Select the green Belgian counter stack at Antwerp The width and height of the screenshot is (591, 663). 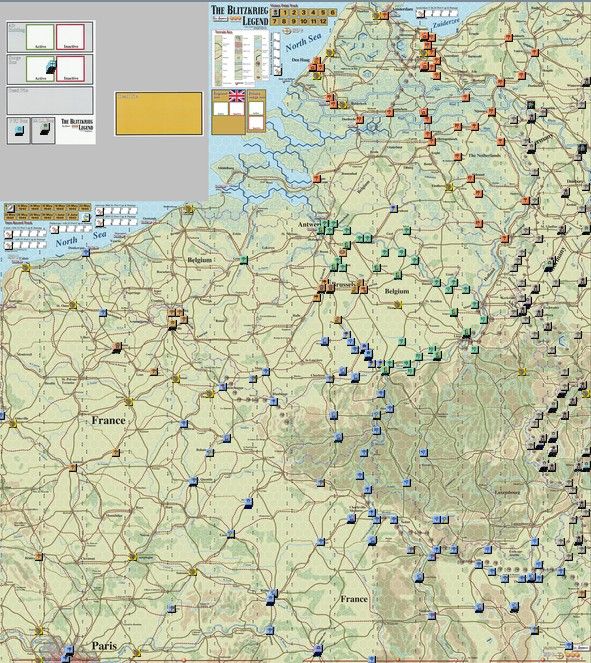tap(327, 227)
